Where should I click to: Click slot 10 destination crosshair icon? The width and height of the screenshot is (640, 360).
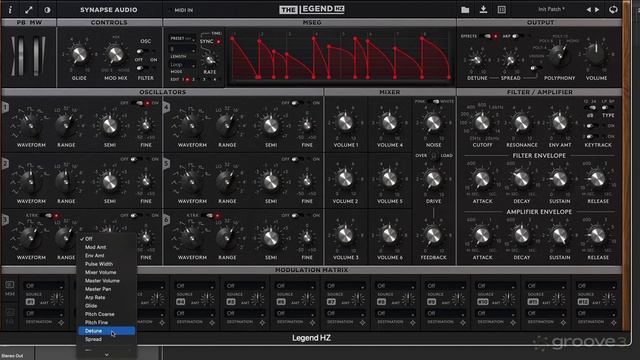513,322
